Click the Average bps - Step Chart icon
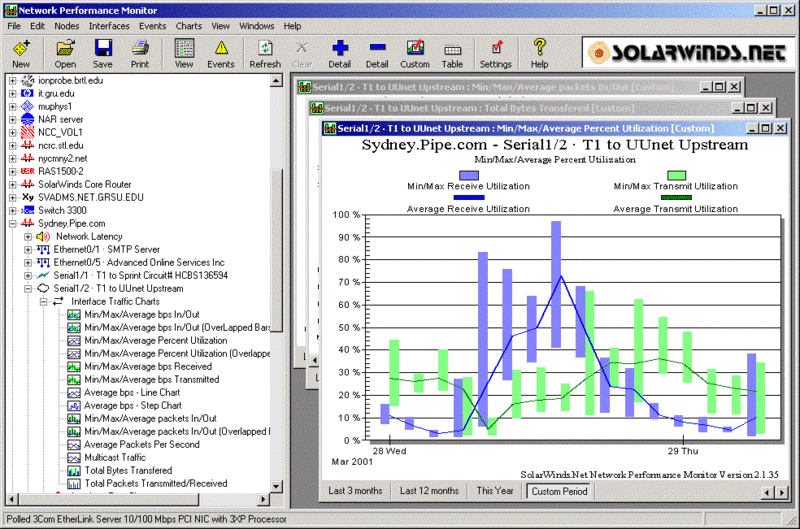The image size is (800, 529). pos(74,406)
